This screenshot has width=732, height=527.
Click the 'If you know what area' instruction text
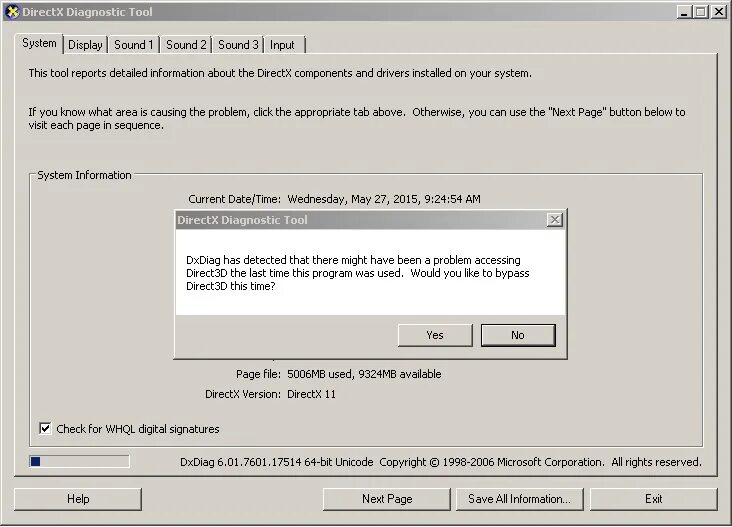pyautogui.click(x=357, y=119)
